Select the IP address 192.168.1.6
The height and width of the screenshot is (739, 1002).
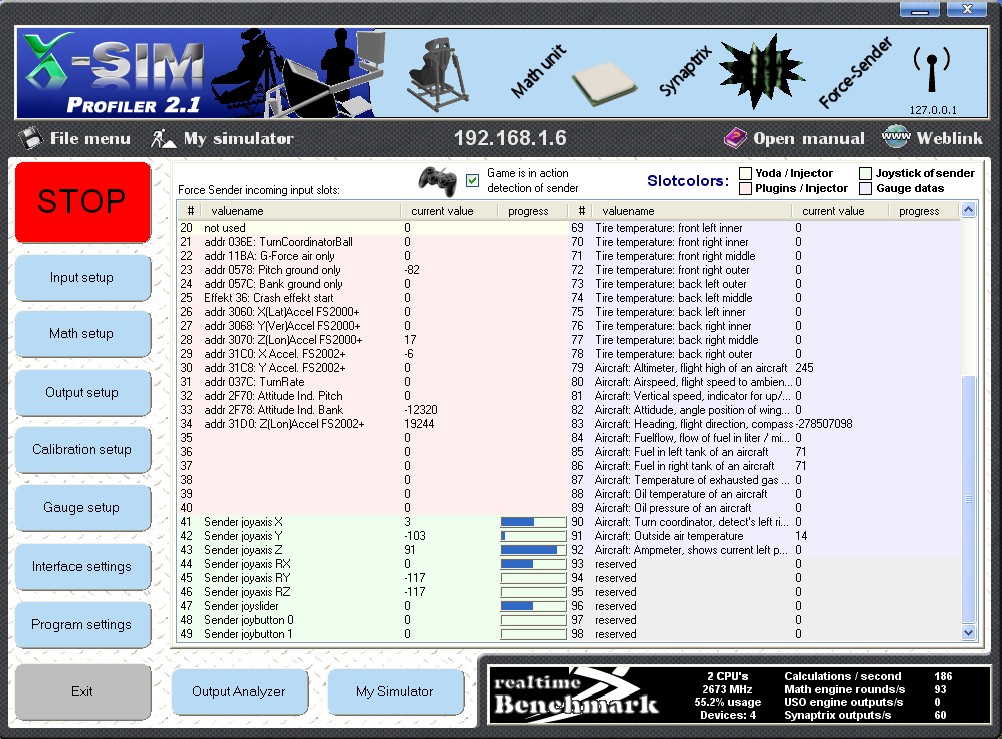coord(510,138)
